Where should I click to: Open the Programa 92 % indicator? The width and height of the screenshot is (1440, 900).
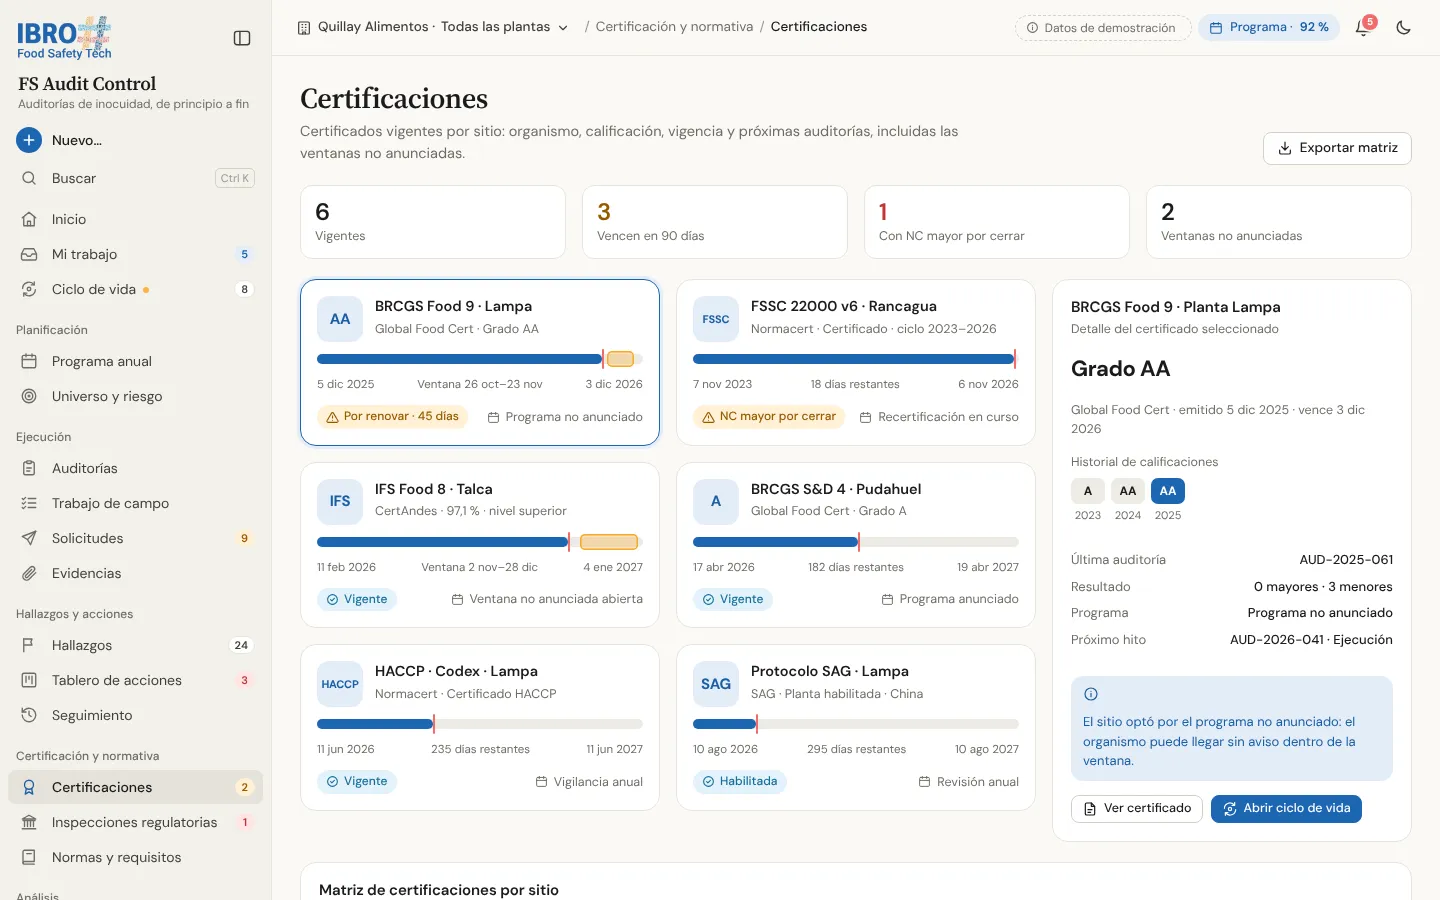click(x=1269, y=28)
